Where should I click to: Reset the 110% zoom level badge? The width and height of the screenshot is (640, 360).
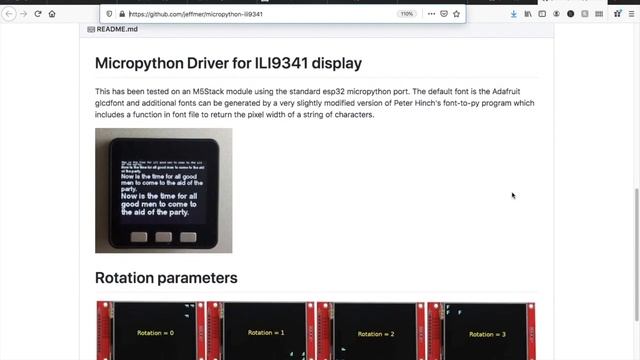(x=407, y=14)
